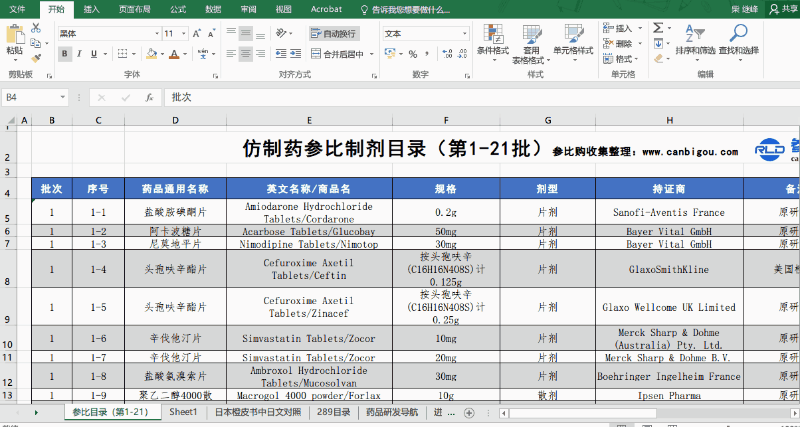Click the horizontal scrollbar thumb
This screenshot has width=800, height=427.
(583, 413)
